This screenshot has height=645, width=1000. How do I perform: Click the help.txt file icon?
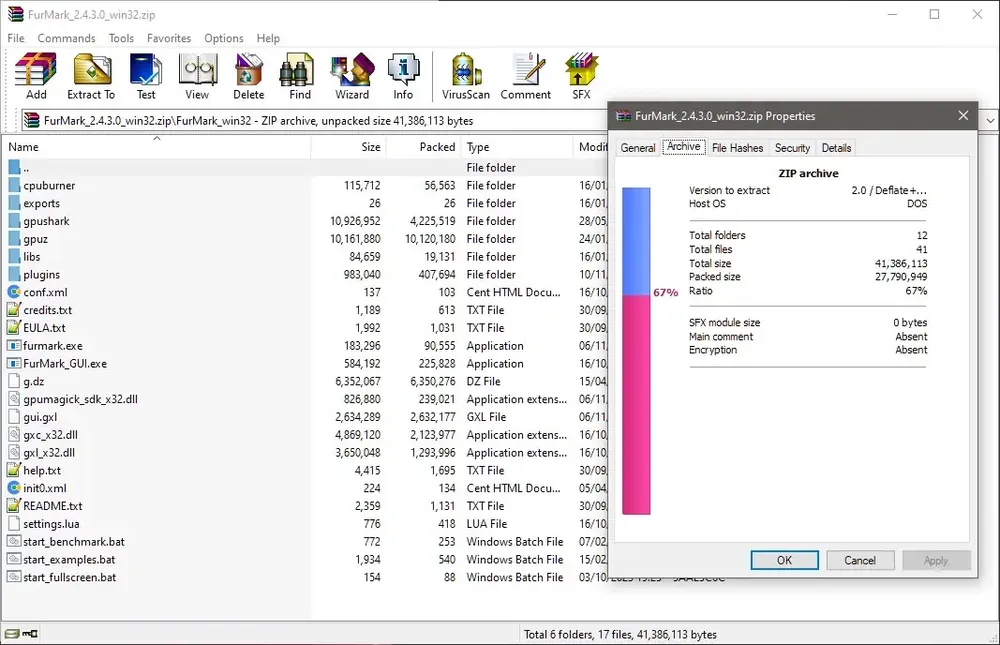[14, 470]
